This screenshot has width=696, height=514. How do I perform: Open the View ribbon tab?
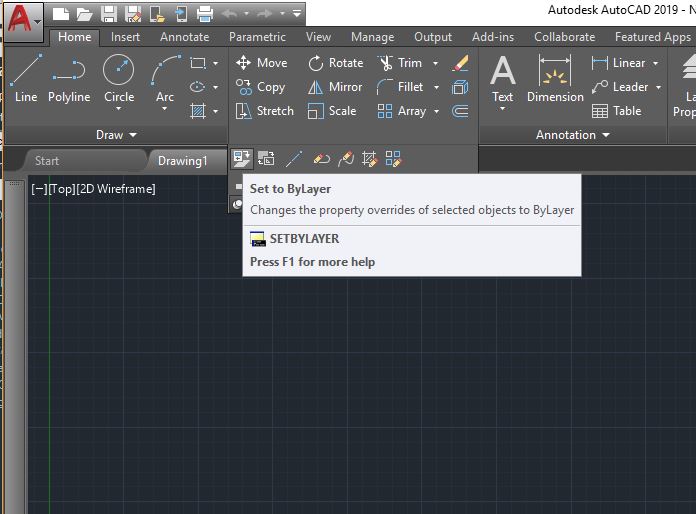coord(318,37)
